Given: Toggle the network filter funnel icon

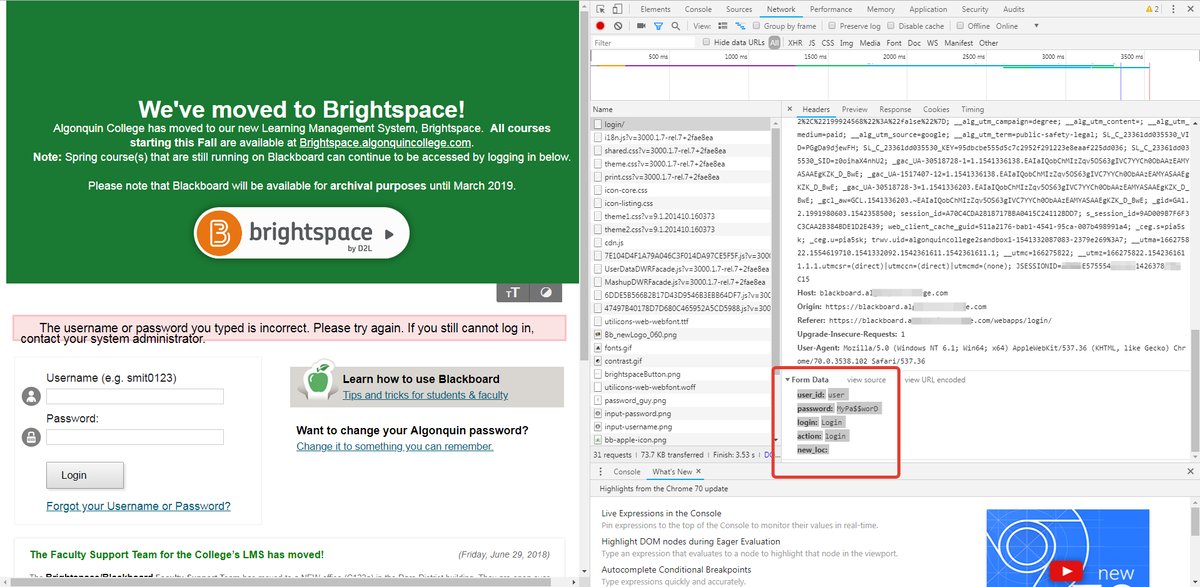Looking at the screenshot, I should (659, 26).
